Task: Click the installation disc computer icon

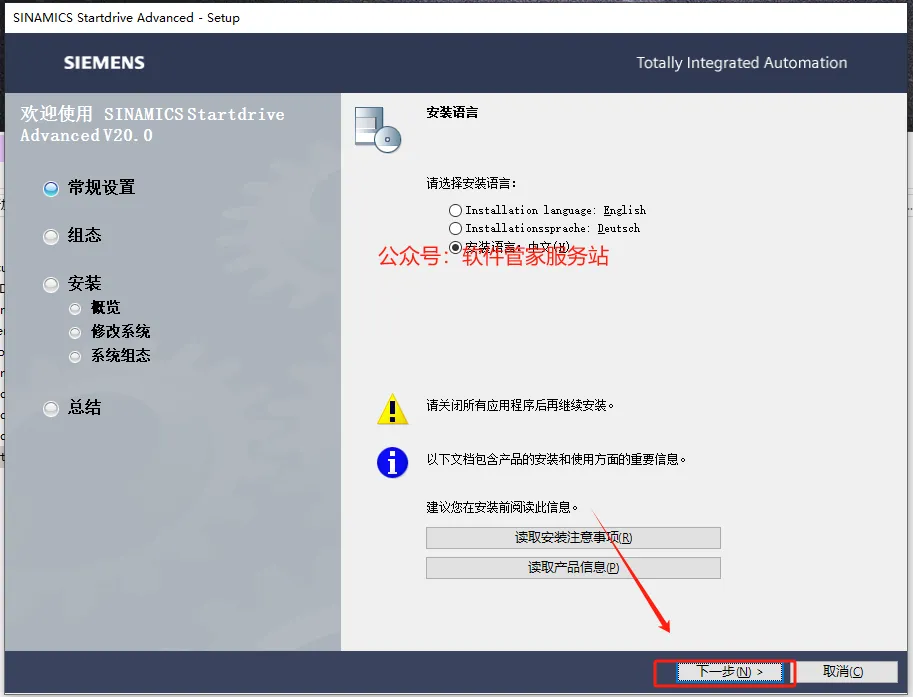Action: tap(378, 129)
